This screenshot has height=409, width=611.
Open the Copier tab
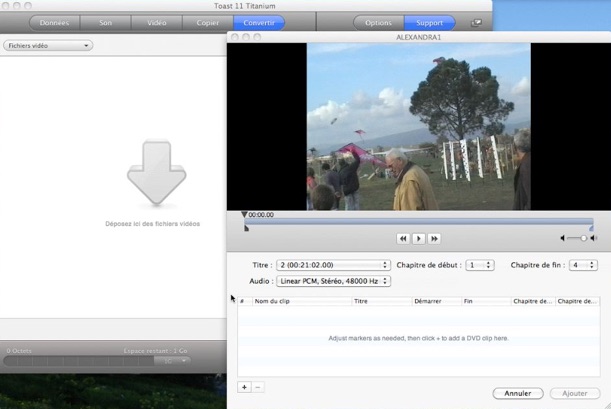tap(208, 23)
